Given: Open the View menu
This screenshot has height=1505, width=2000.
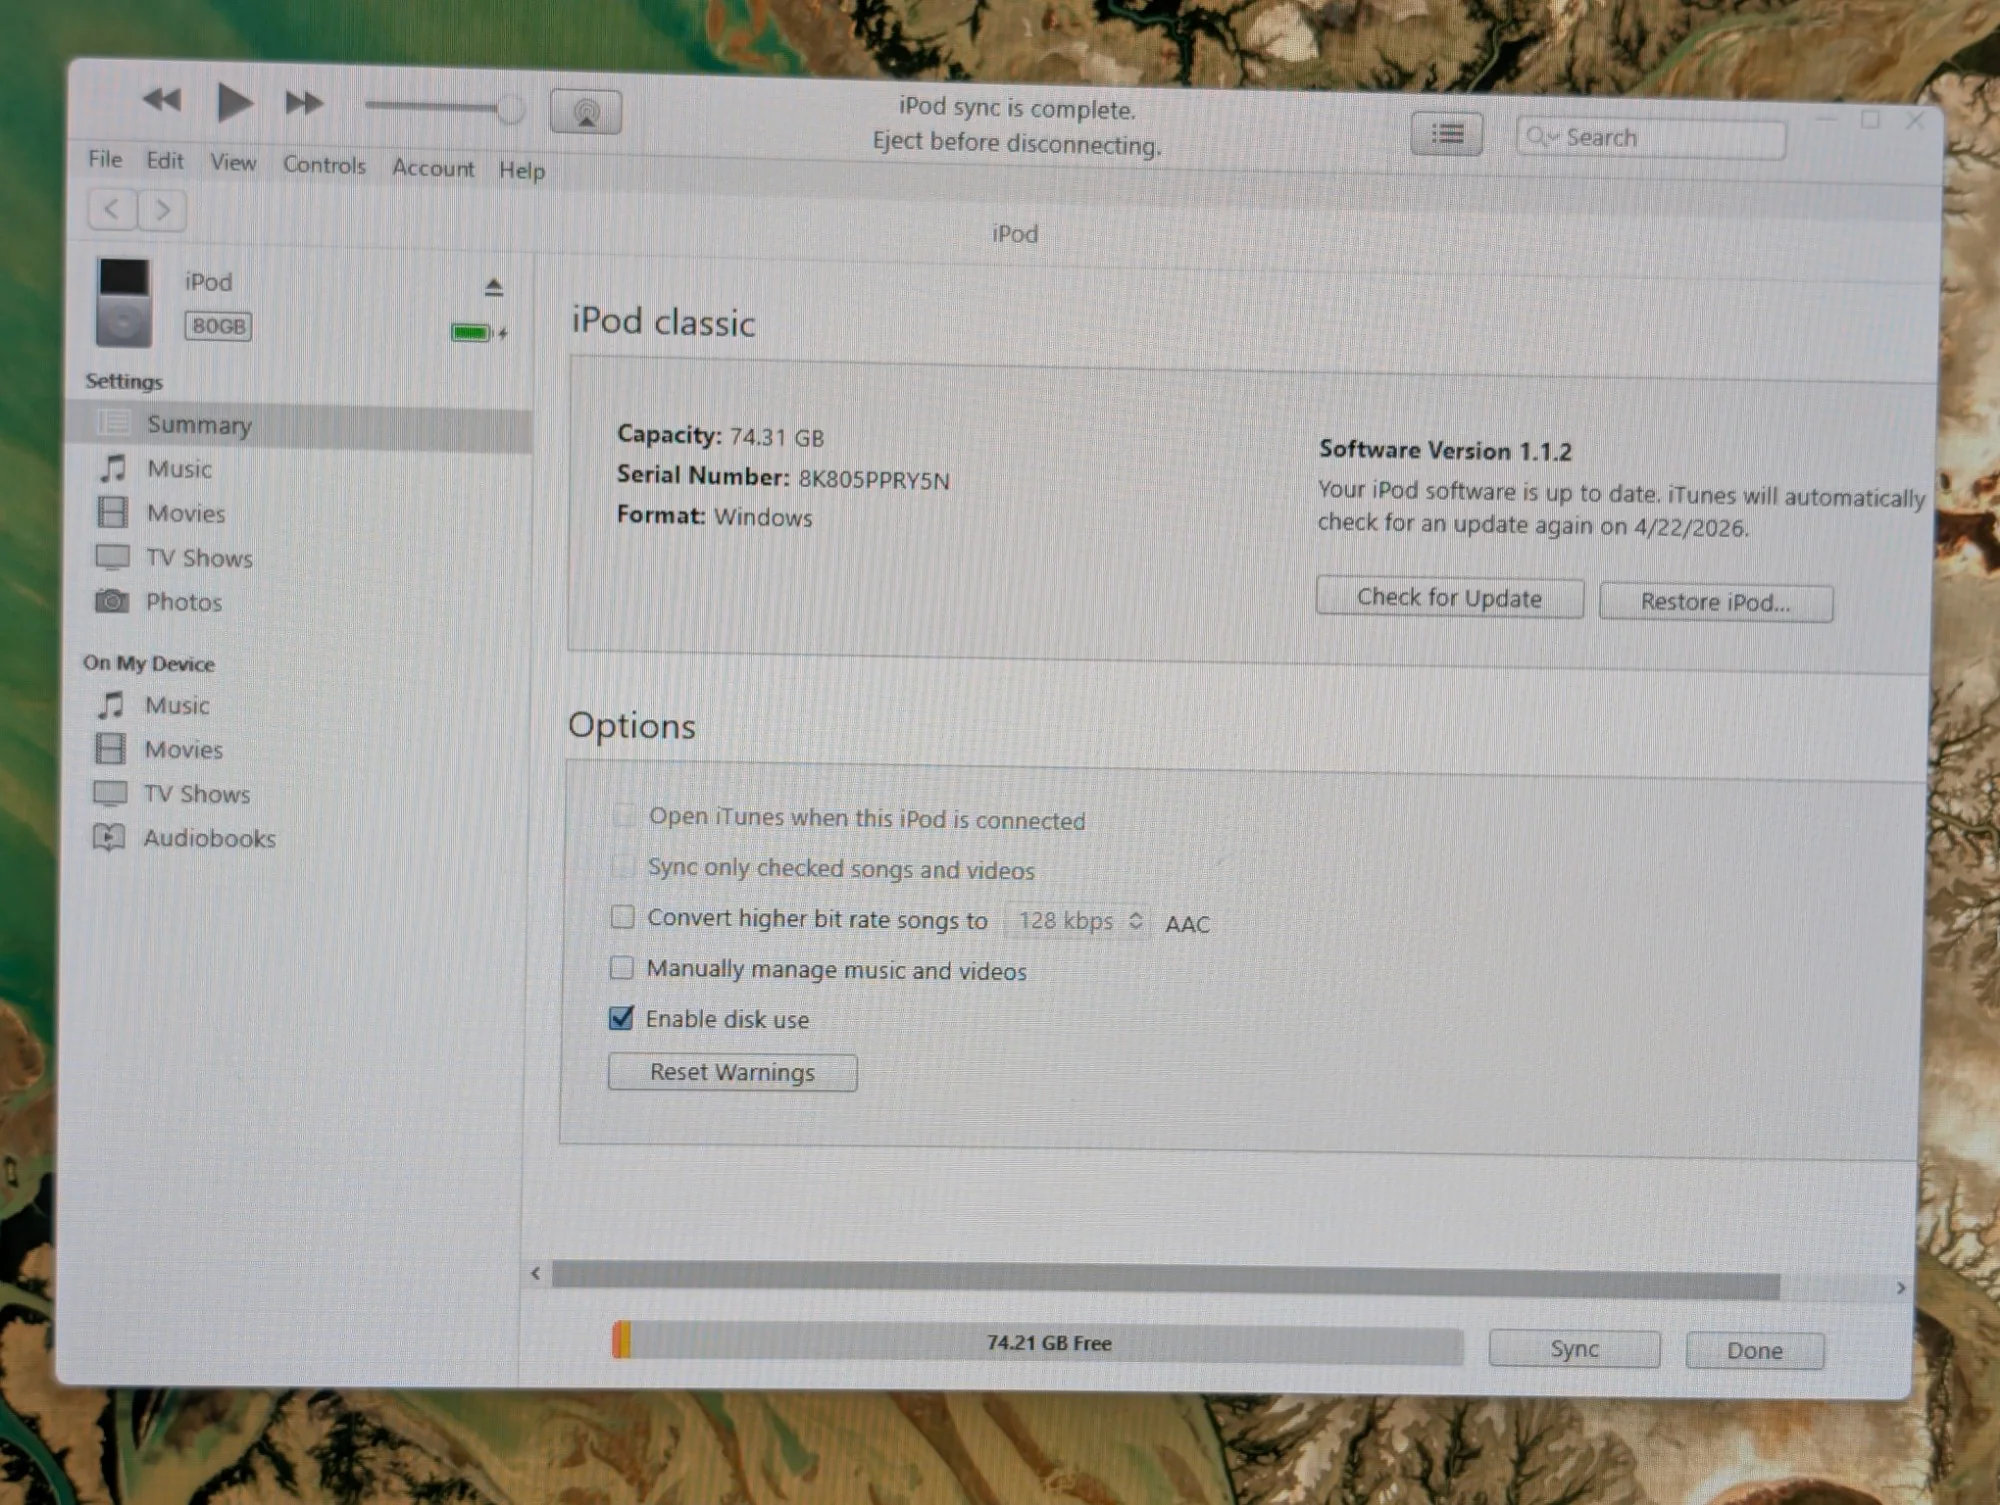Looking at the screenshot, I should click(x=233, y=163).
